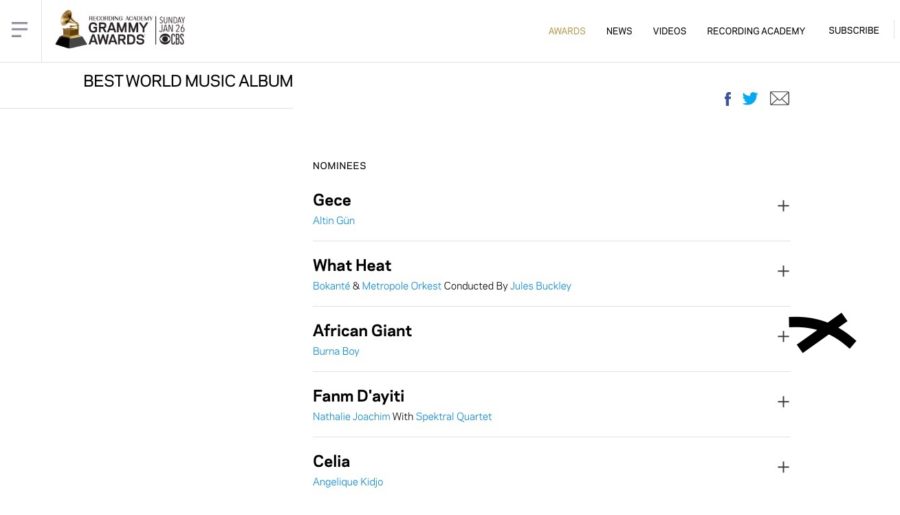Screen dimensions: 900x515
Task: Share page on Facebook
Action: click(x=728, y=99)
